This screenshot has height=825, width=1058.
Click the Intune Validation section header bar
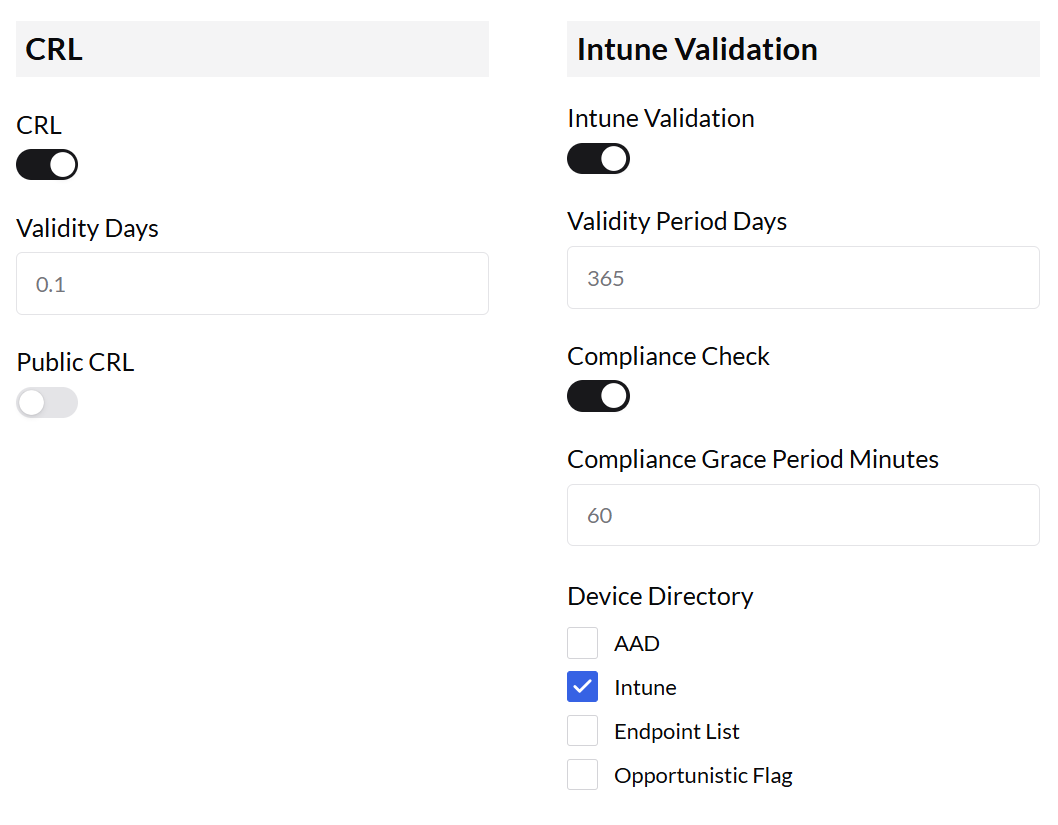[x=803, y=49]
